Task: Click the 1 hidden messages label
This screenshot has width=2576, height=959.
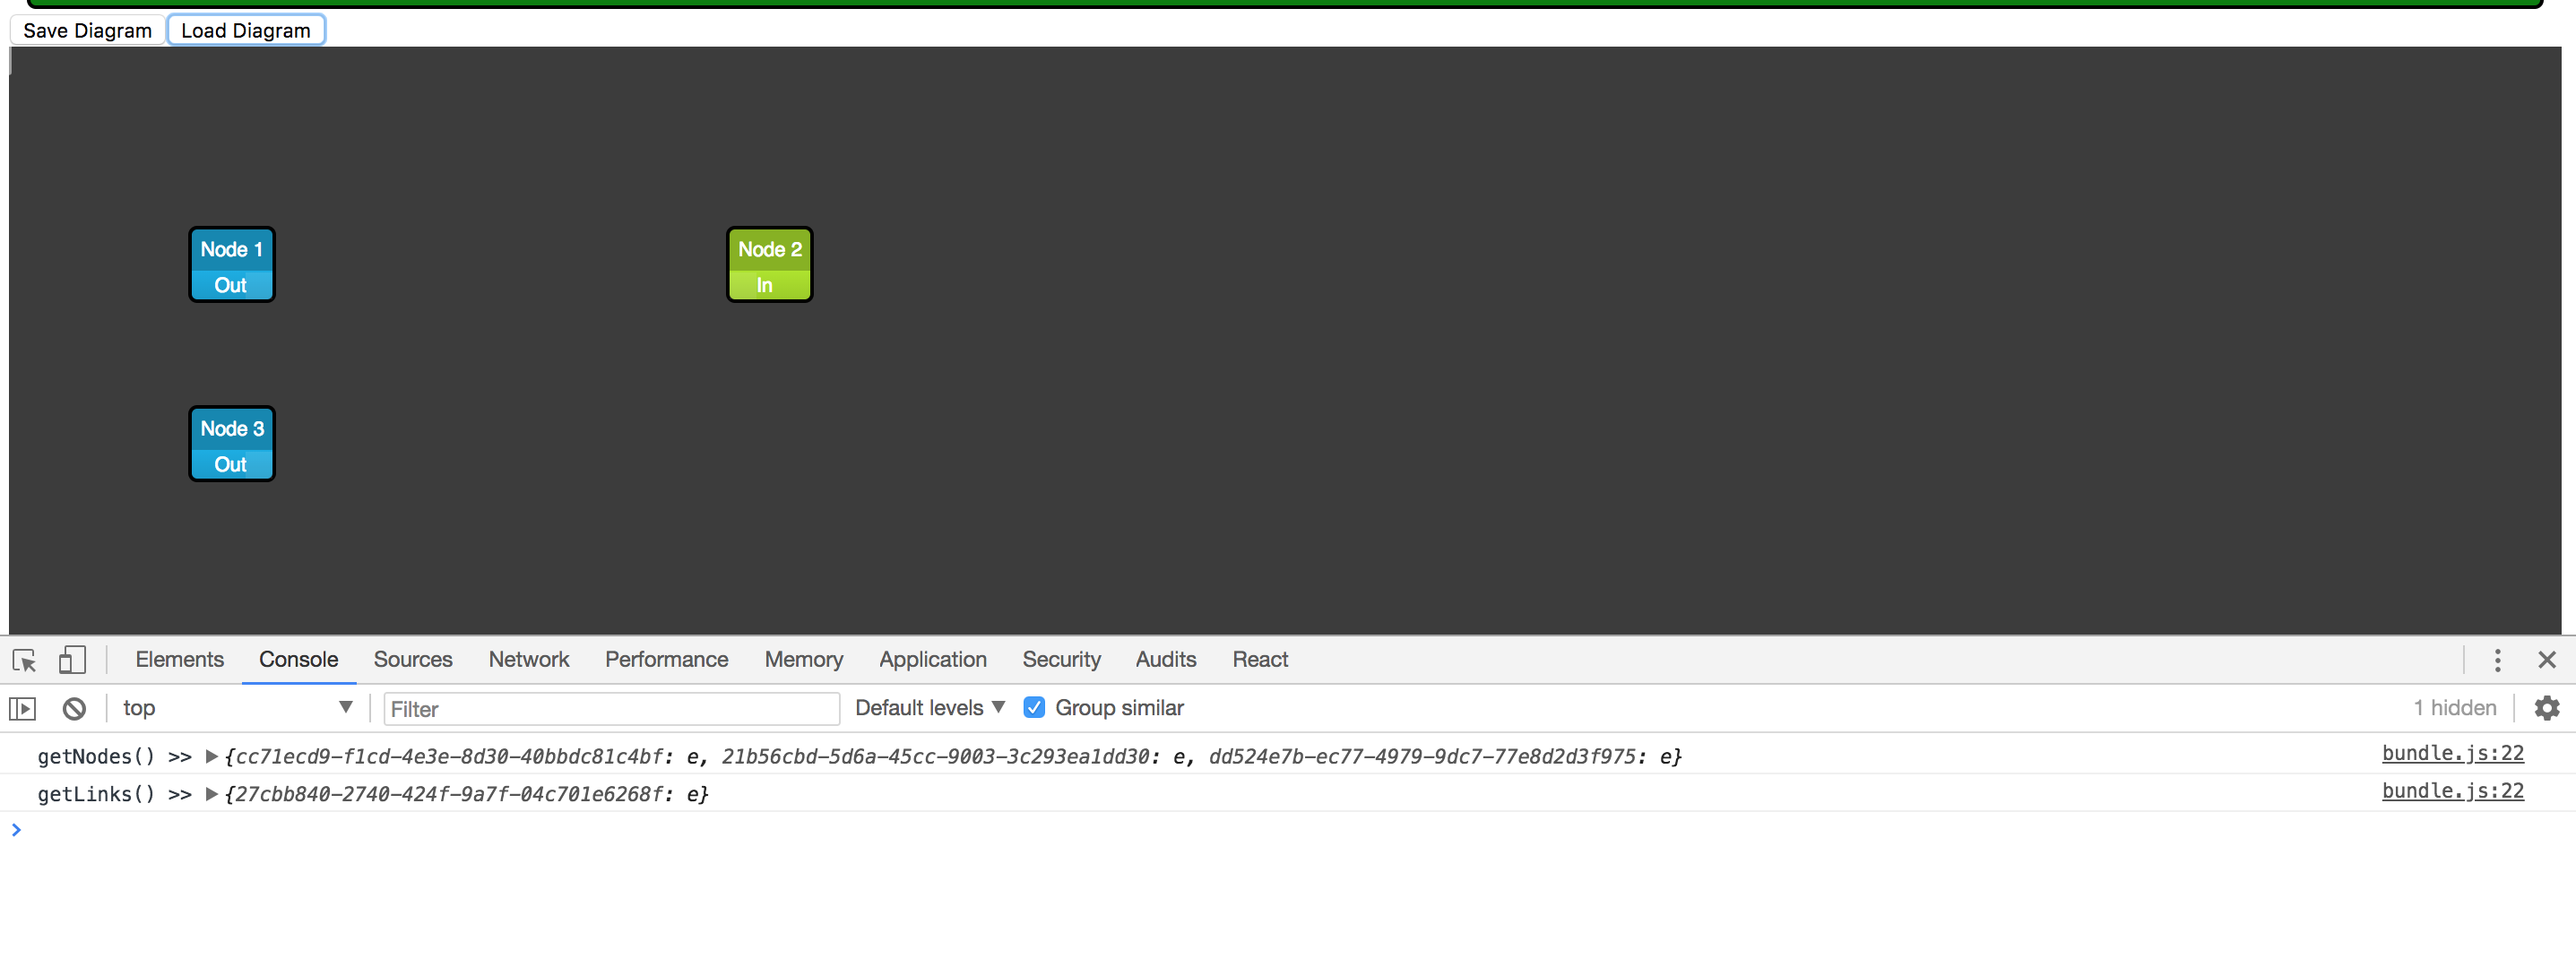Action: point(2454,708)
